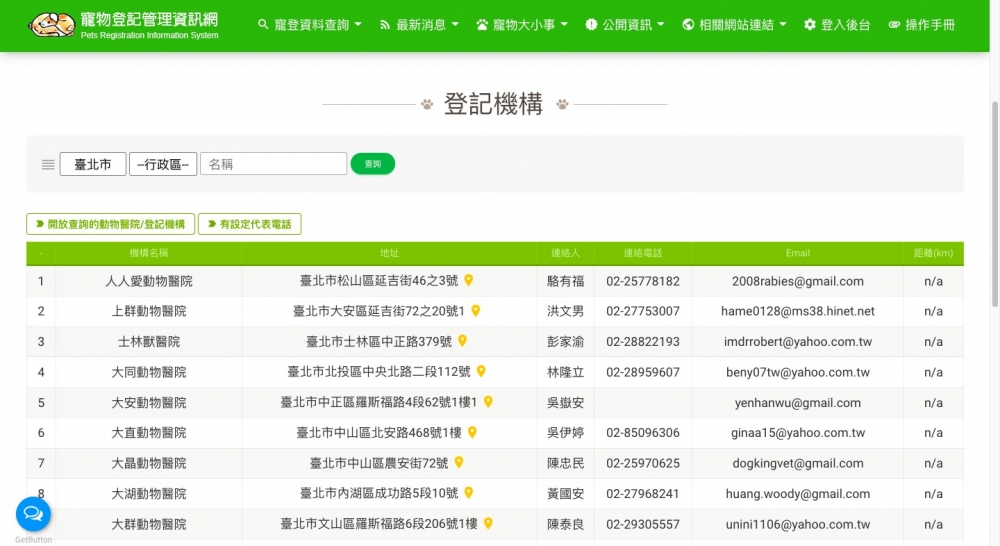Screen dimensions: 1000x546
Task: Expand the 寵登資料查詢 menu
Action: click(x=310, y=25)
